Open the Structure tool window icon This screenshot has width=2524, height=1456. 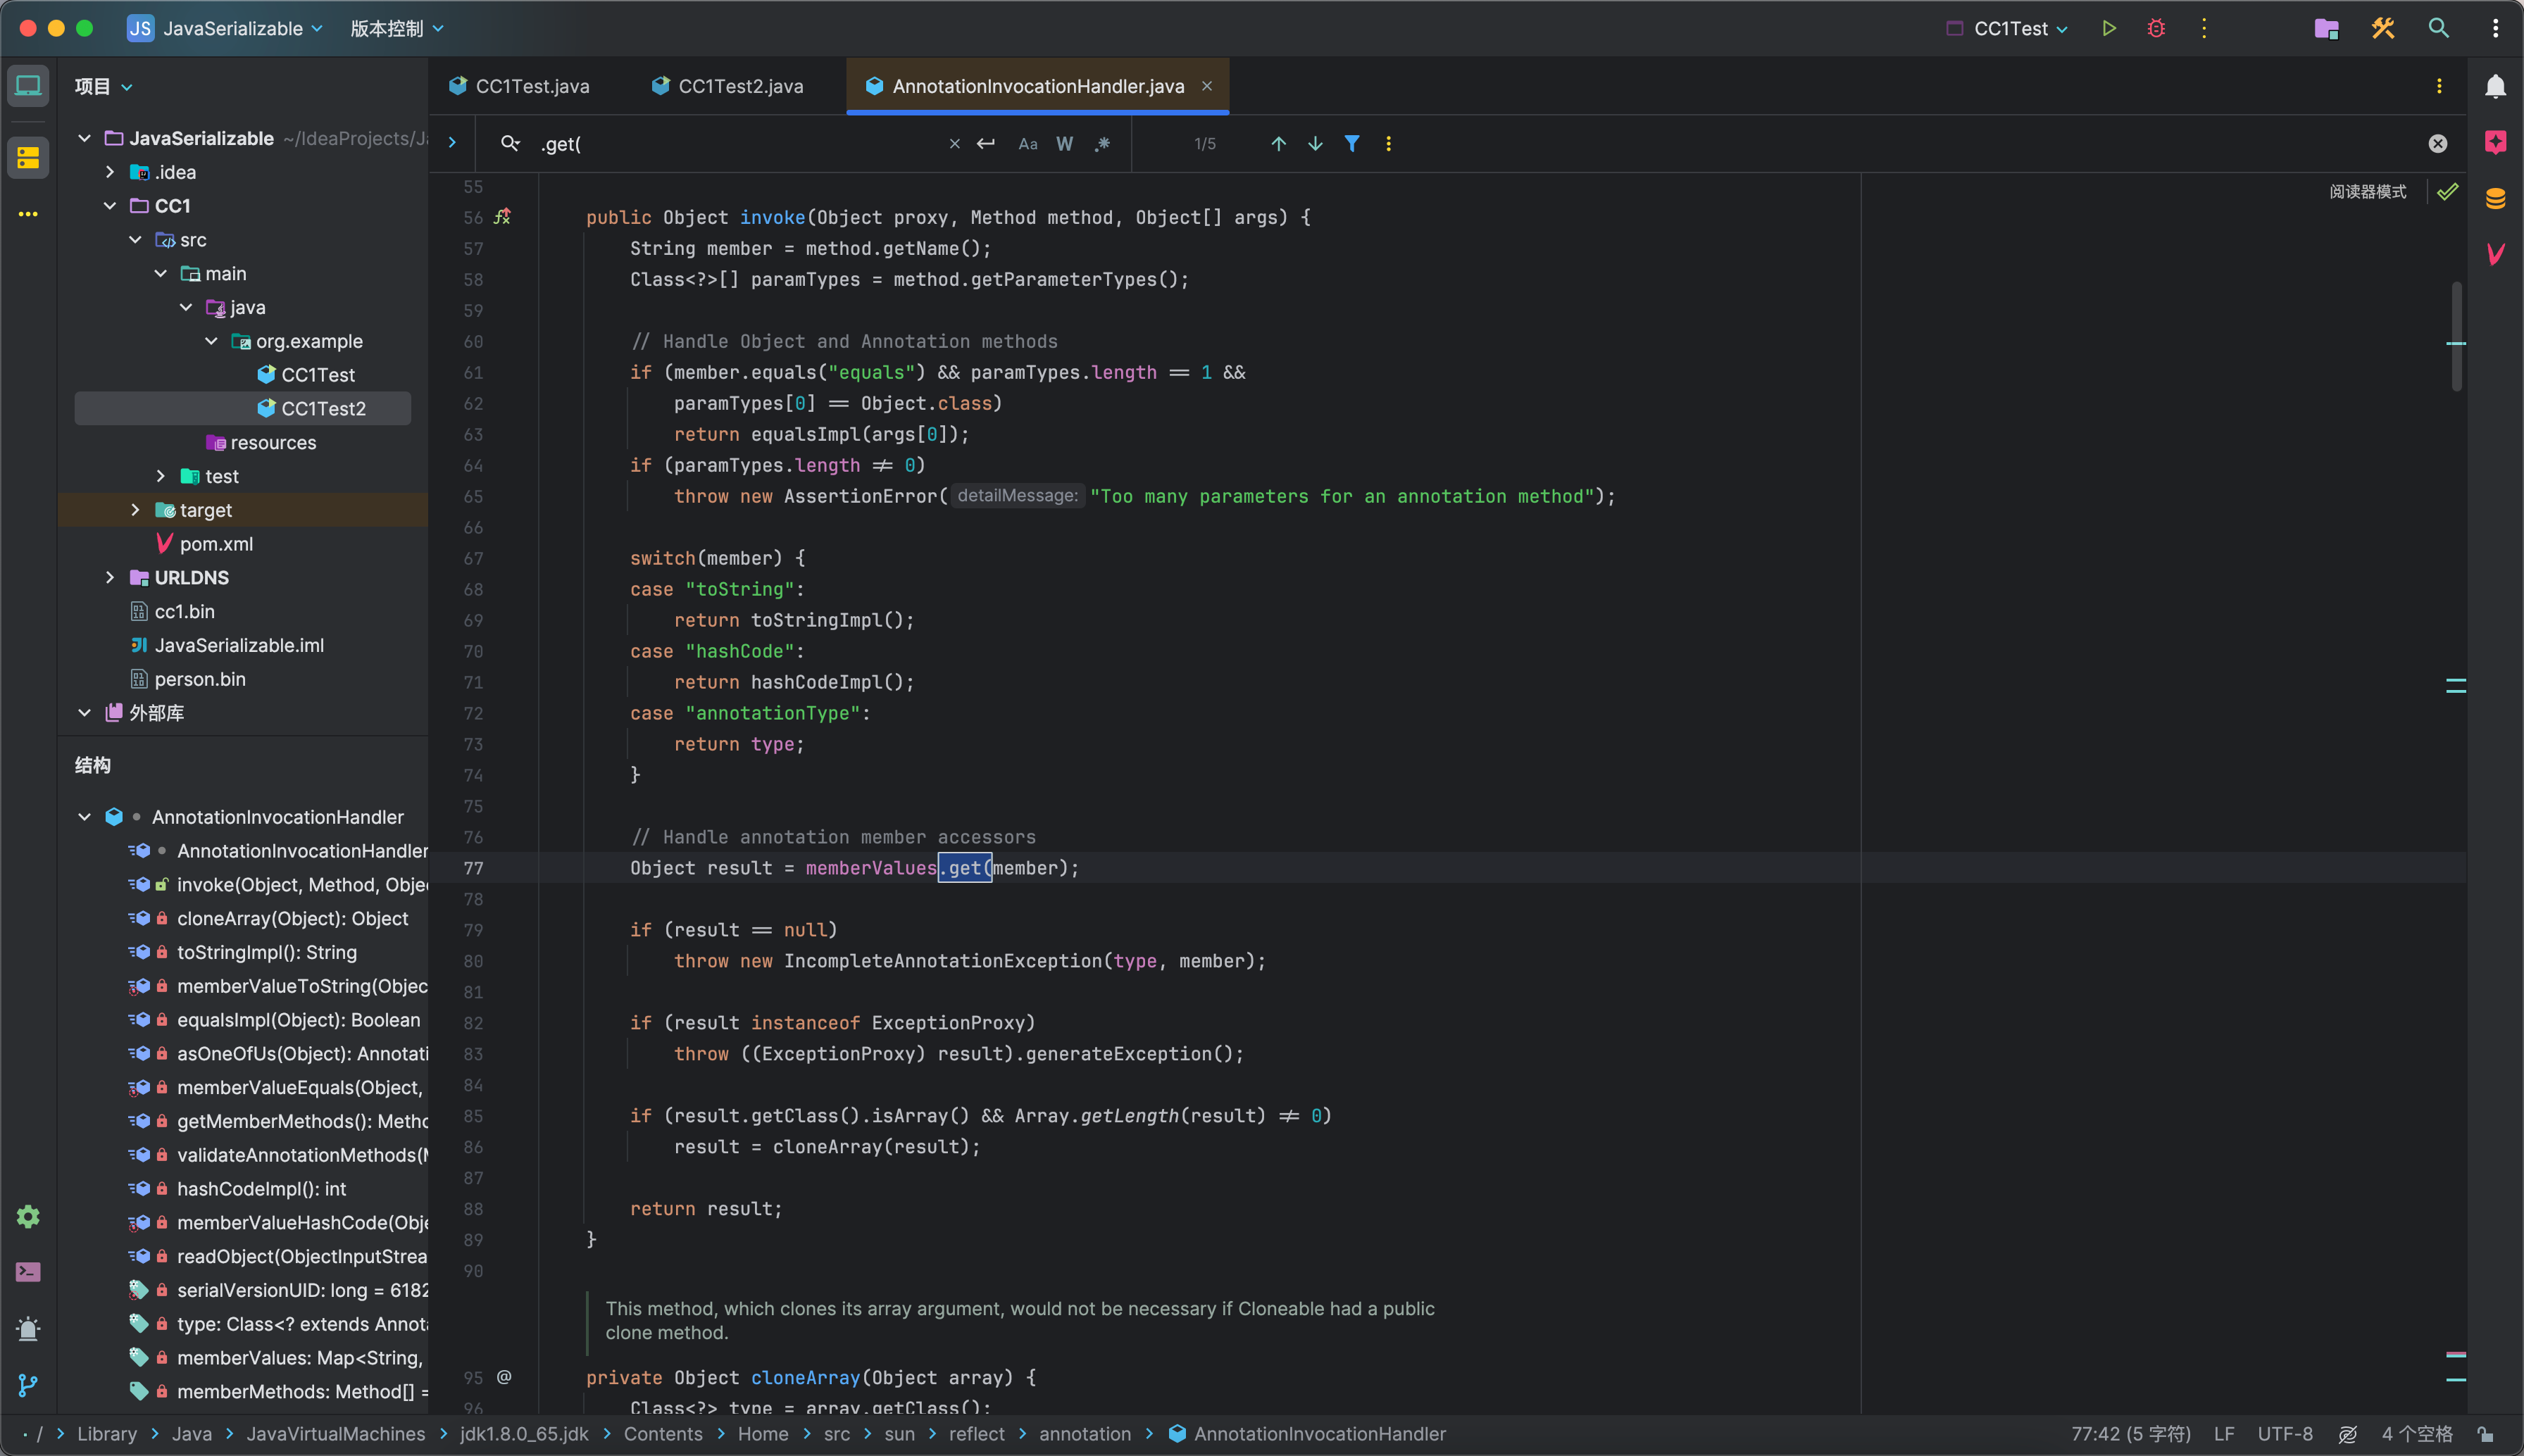point(28,157)
